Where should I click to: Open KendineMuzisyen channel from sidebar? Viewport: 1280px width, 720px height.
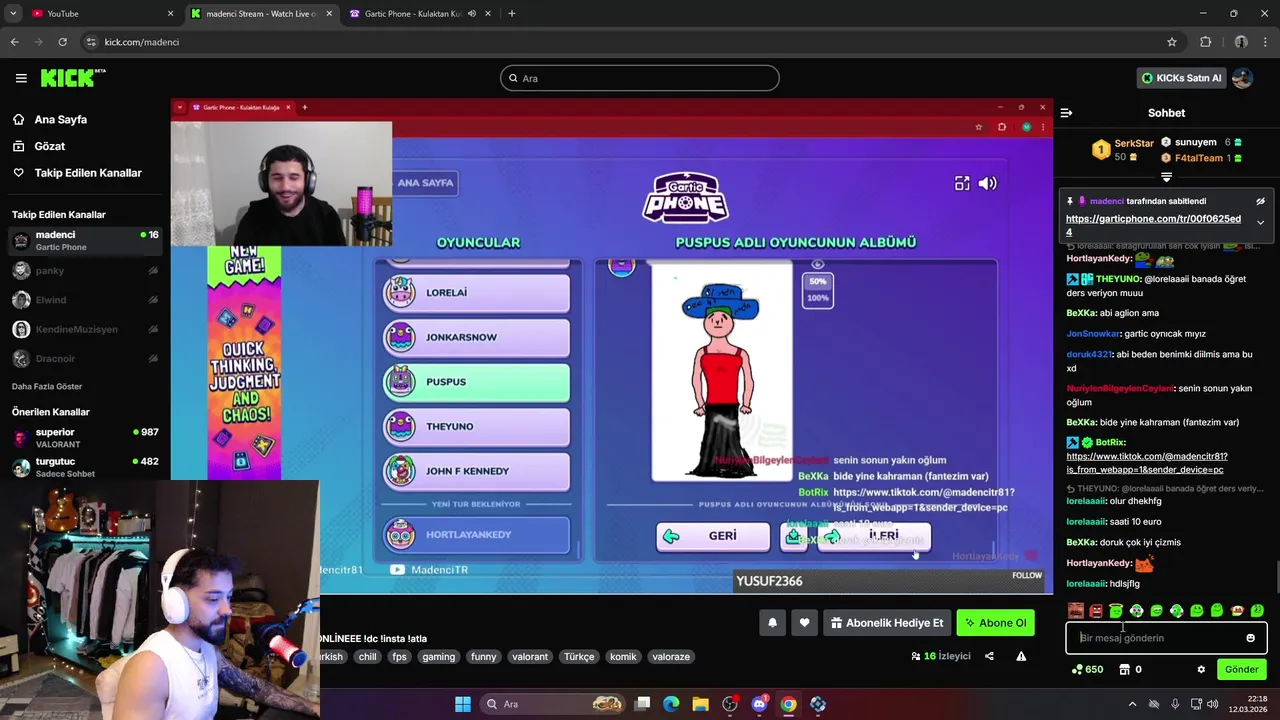85,329
